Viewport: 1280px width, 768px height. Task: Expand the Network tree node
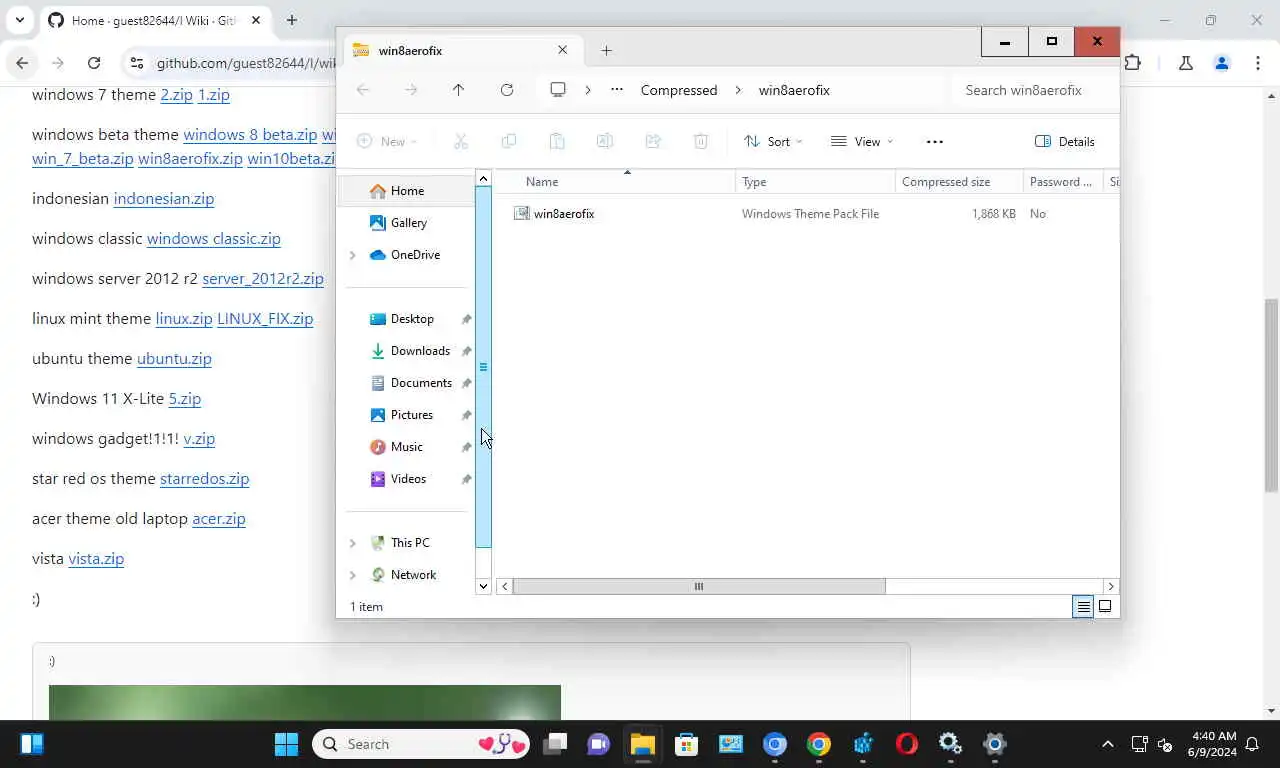(352, 575)
